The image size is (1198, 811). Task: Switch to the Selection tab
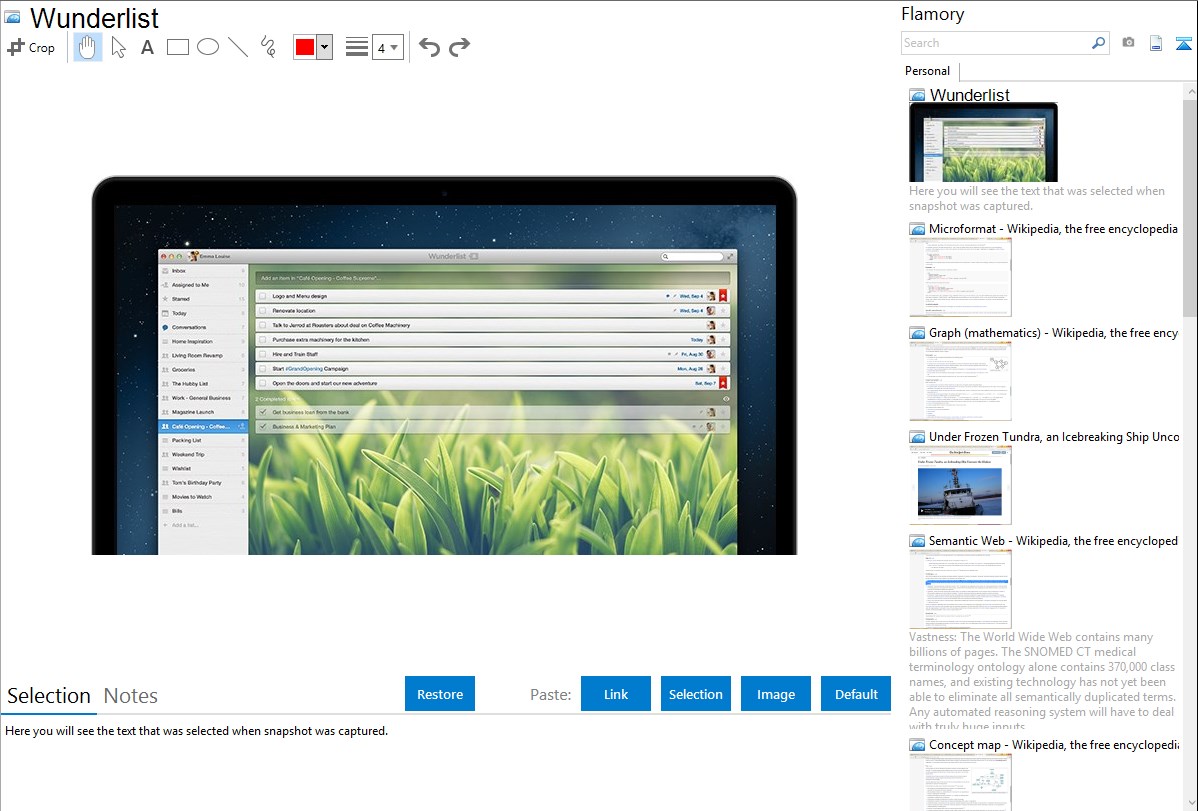click(49, 696)
